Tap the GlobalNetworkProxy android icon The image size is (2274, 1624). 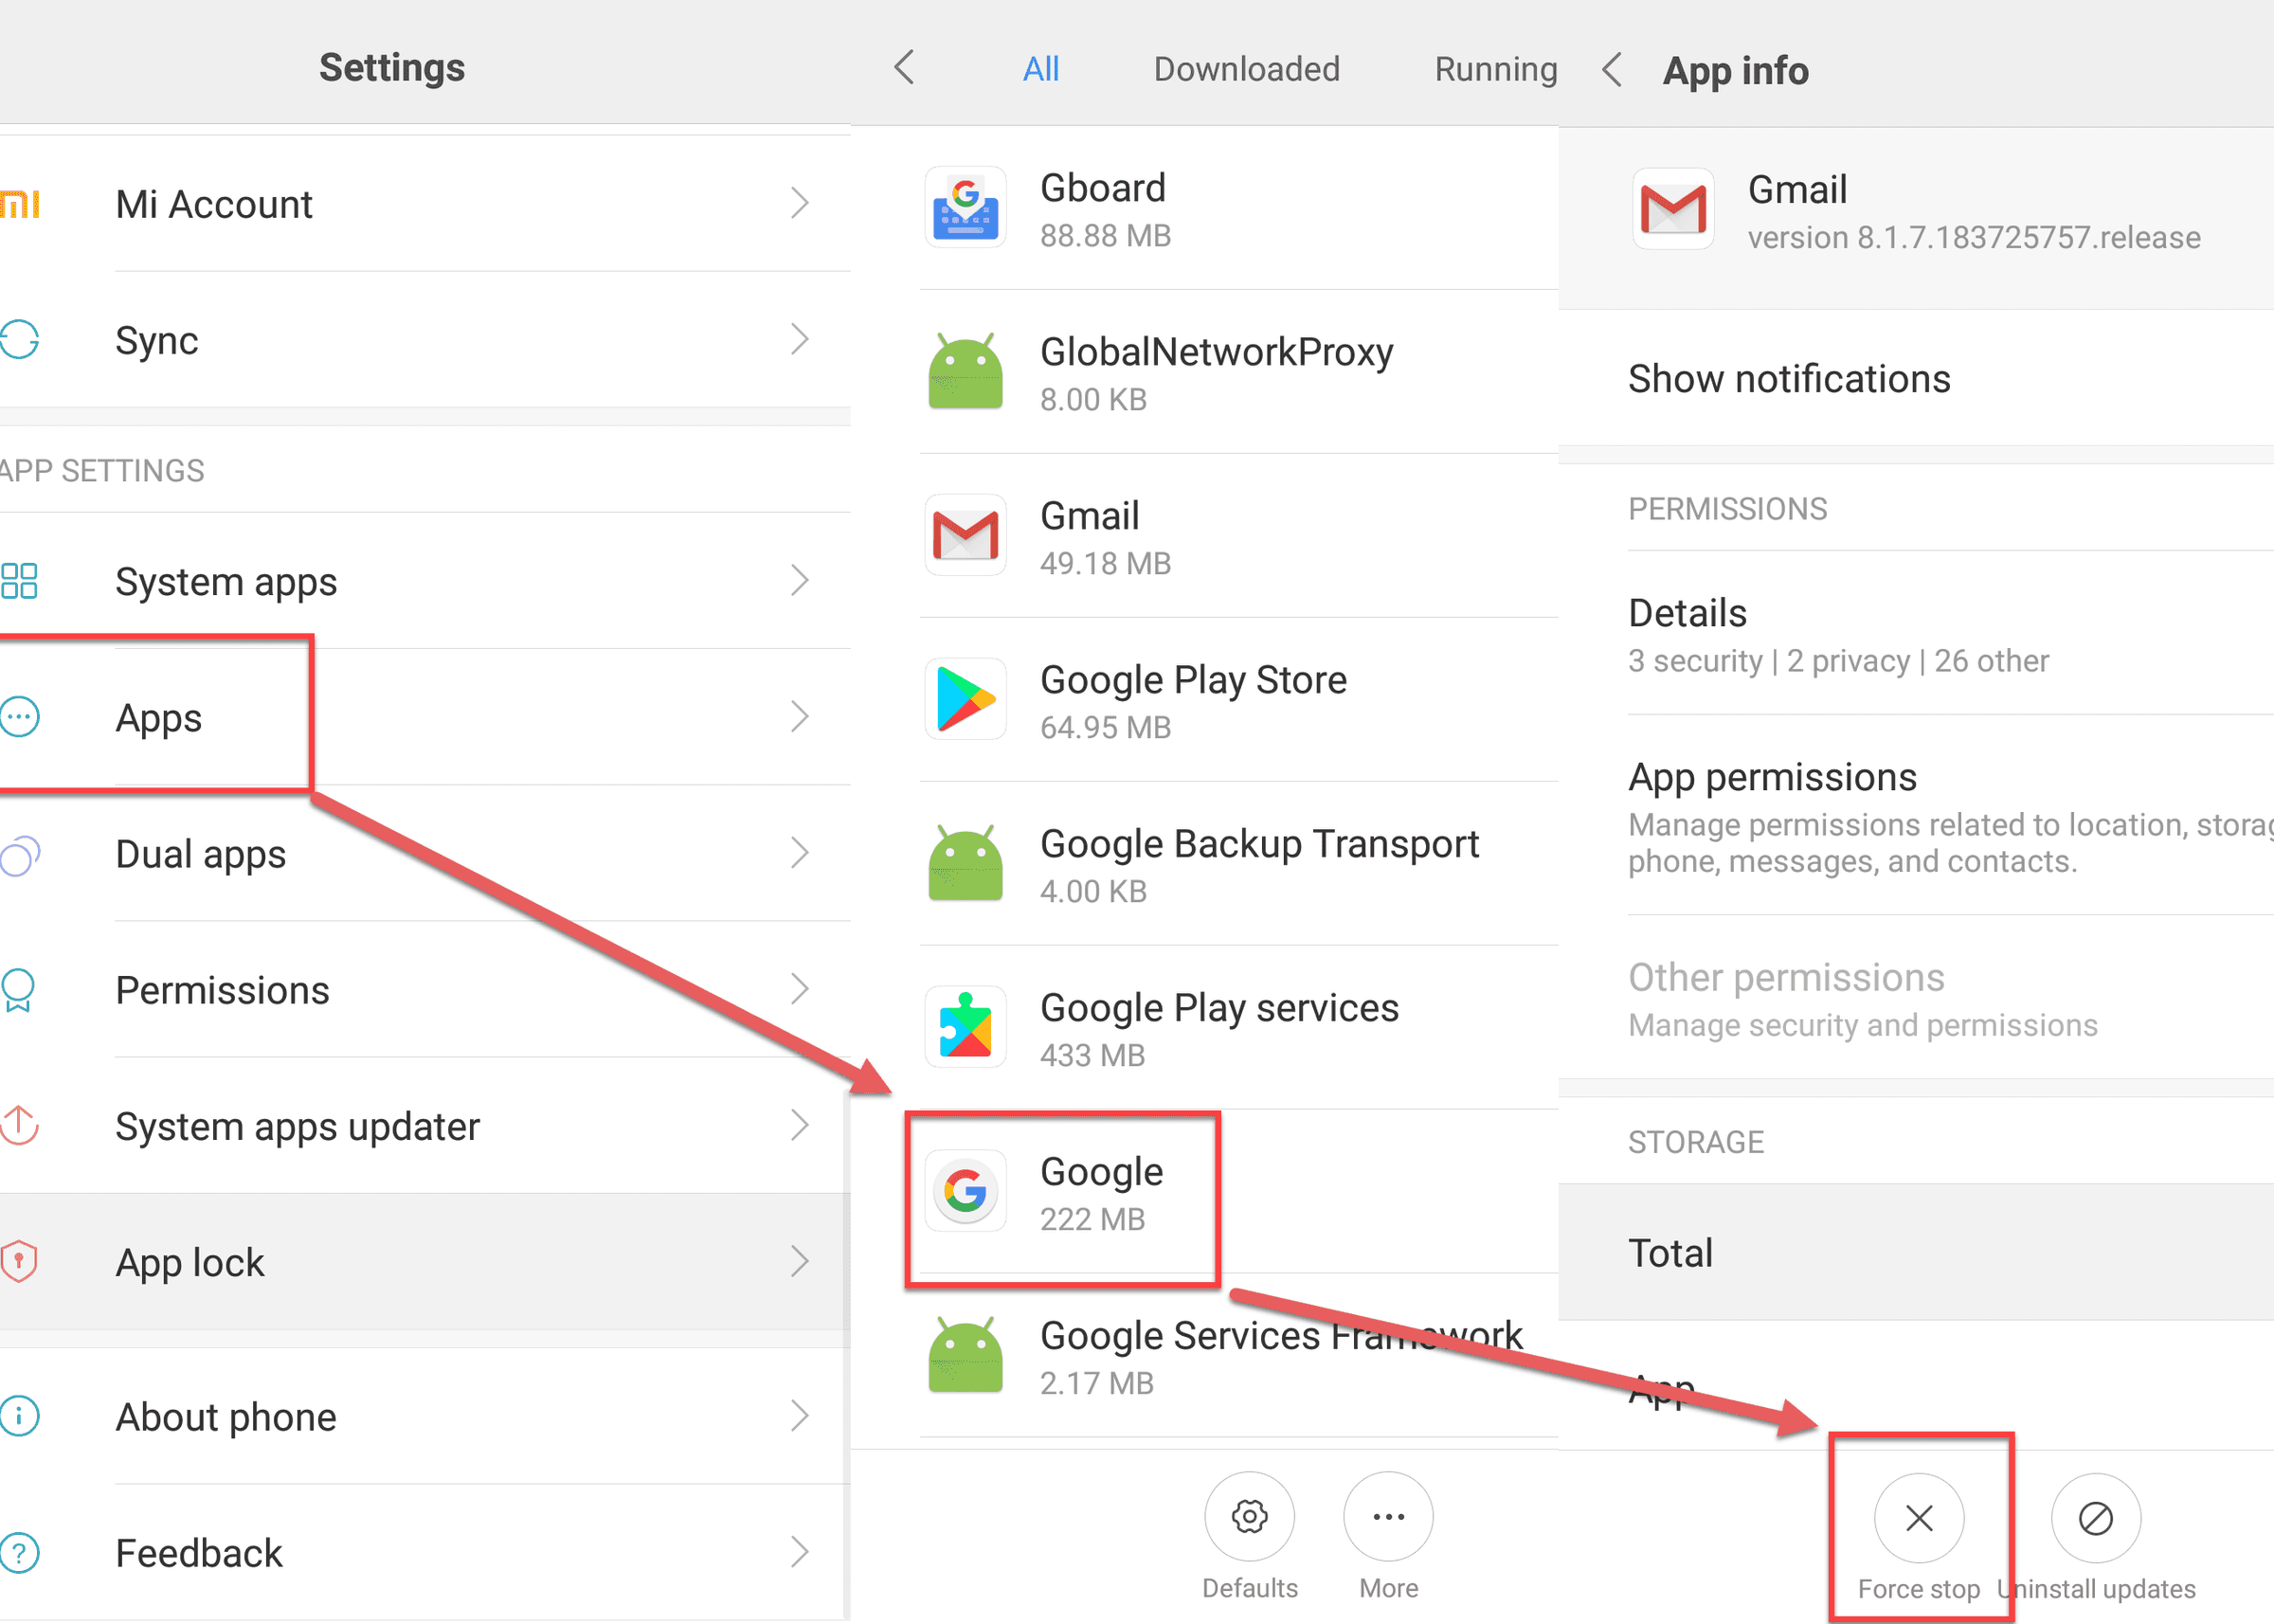click(x=965, y=371)
